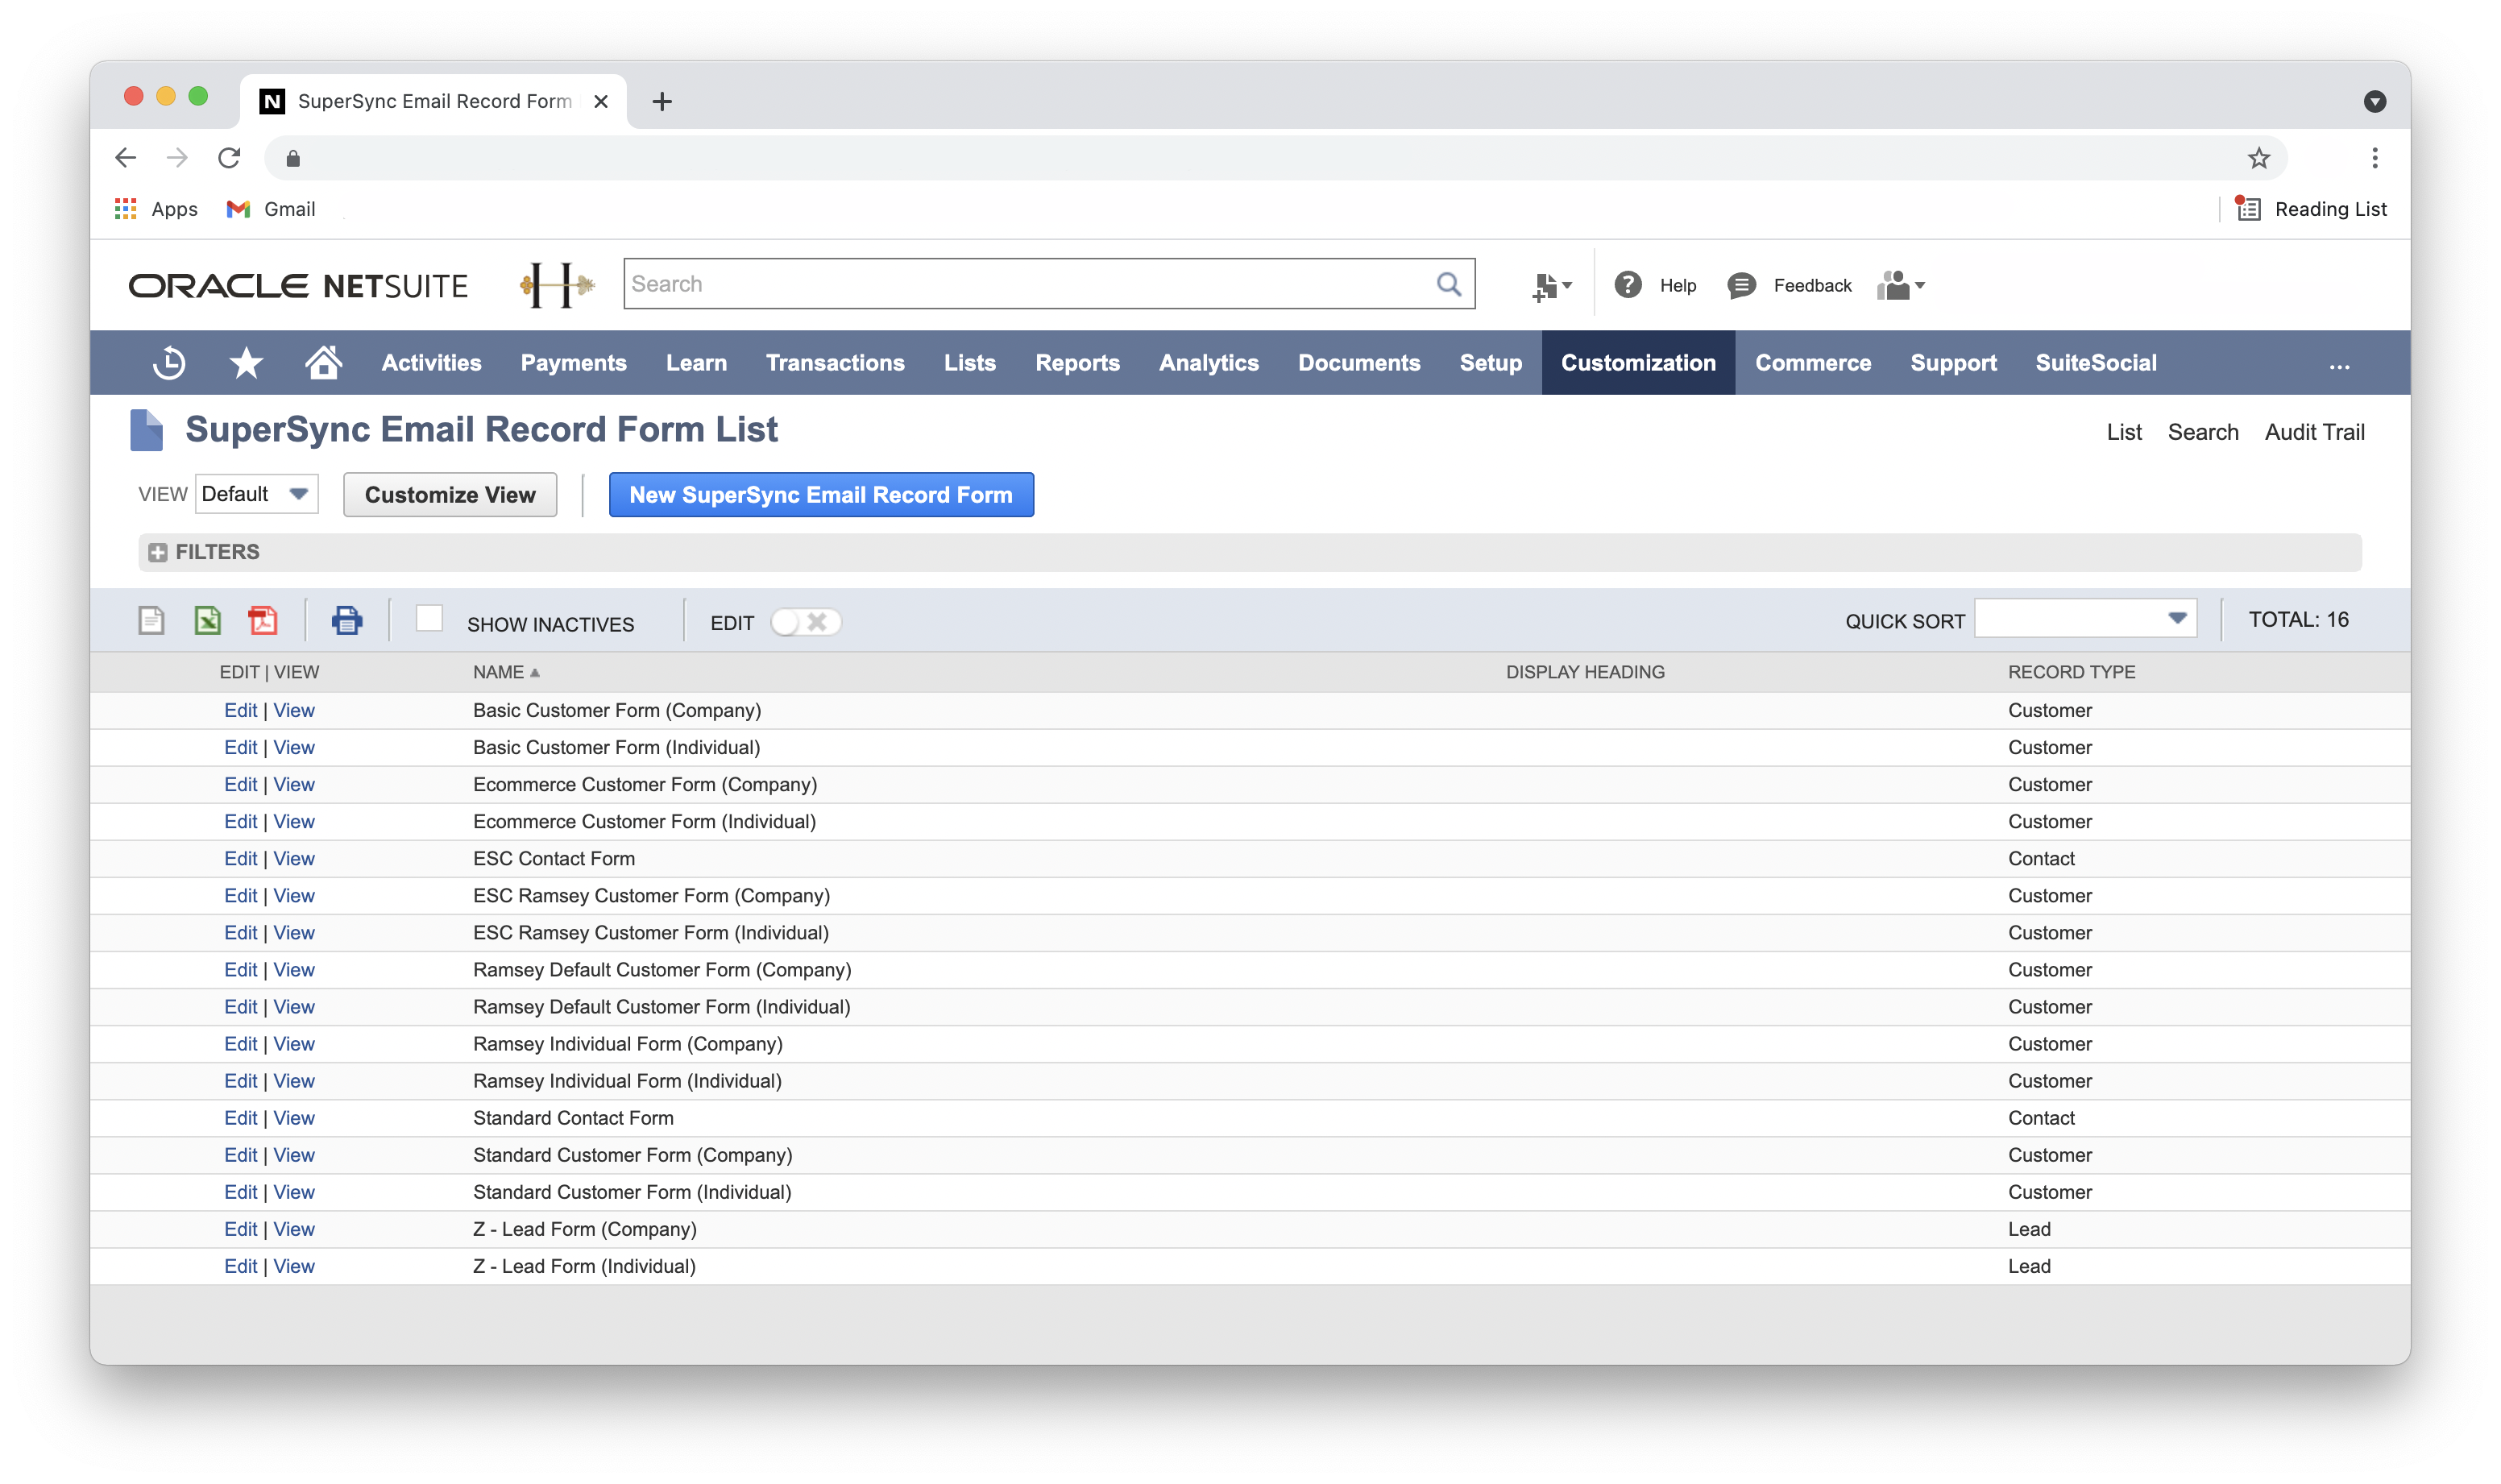This screenshot has height=1484, width=2501.
Task: Open the Customization menu
Action: (1637, 363)
